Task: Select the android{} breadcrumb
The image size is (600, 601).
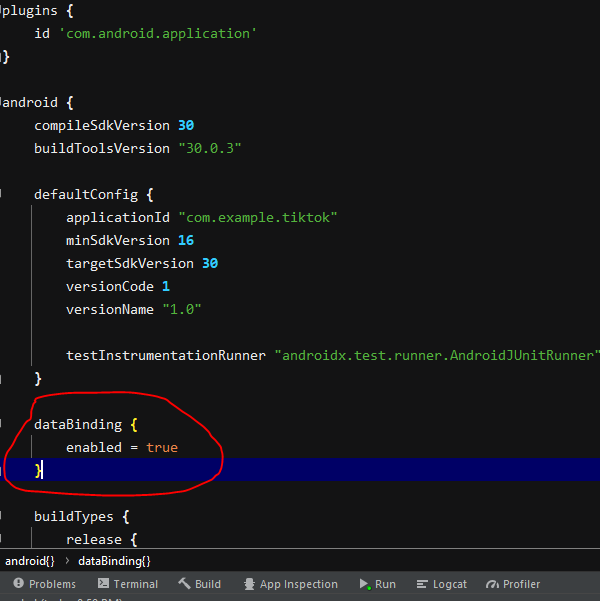Action: point(30,561)
